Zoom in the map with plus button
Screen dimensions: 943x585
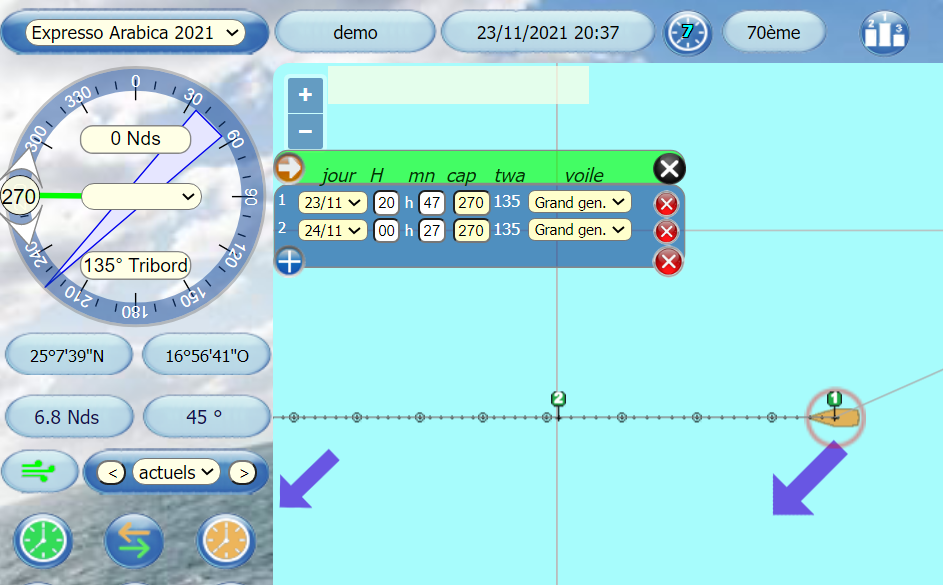[305, 95]
